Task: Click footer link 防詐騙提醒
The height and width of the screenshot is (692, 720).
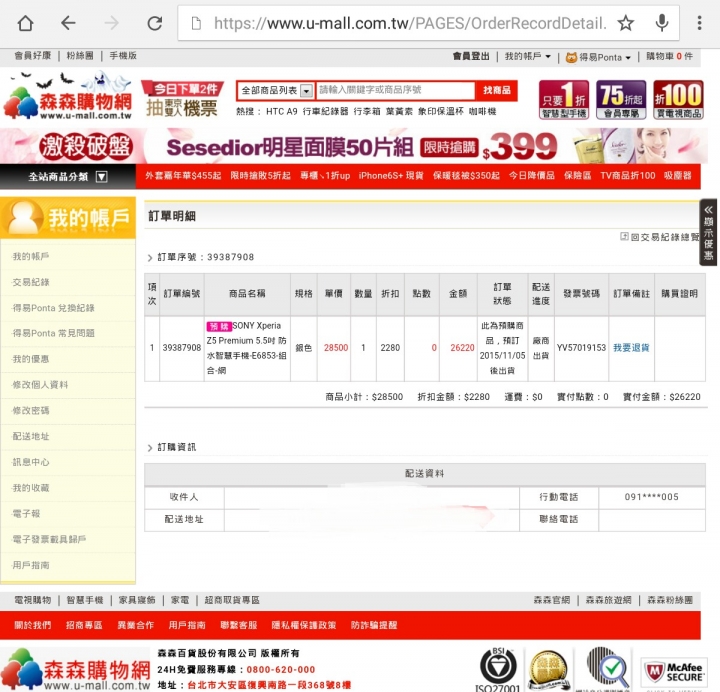Action: coord(374,625)
